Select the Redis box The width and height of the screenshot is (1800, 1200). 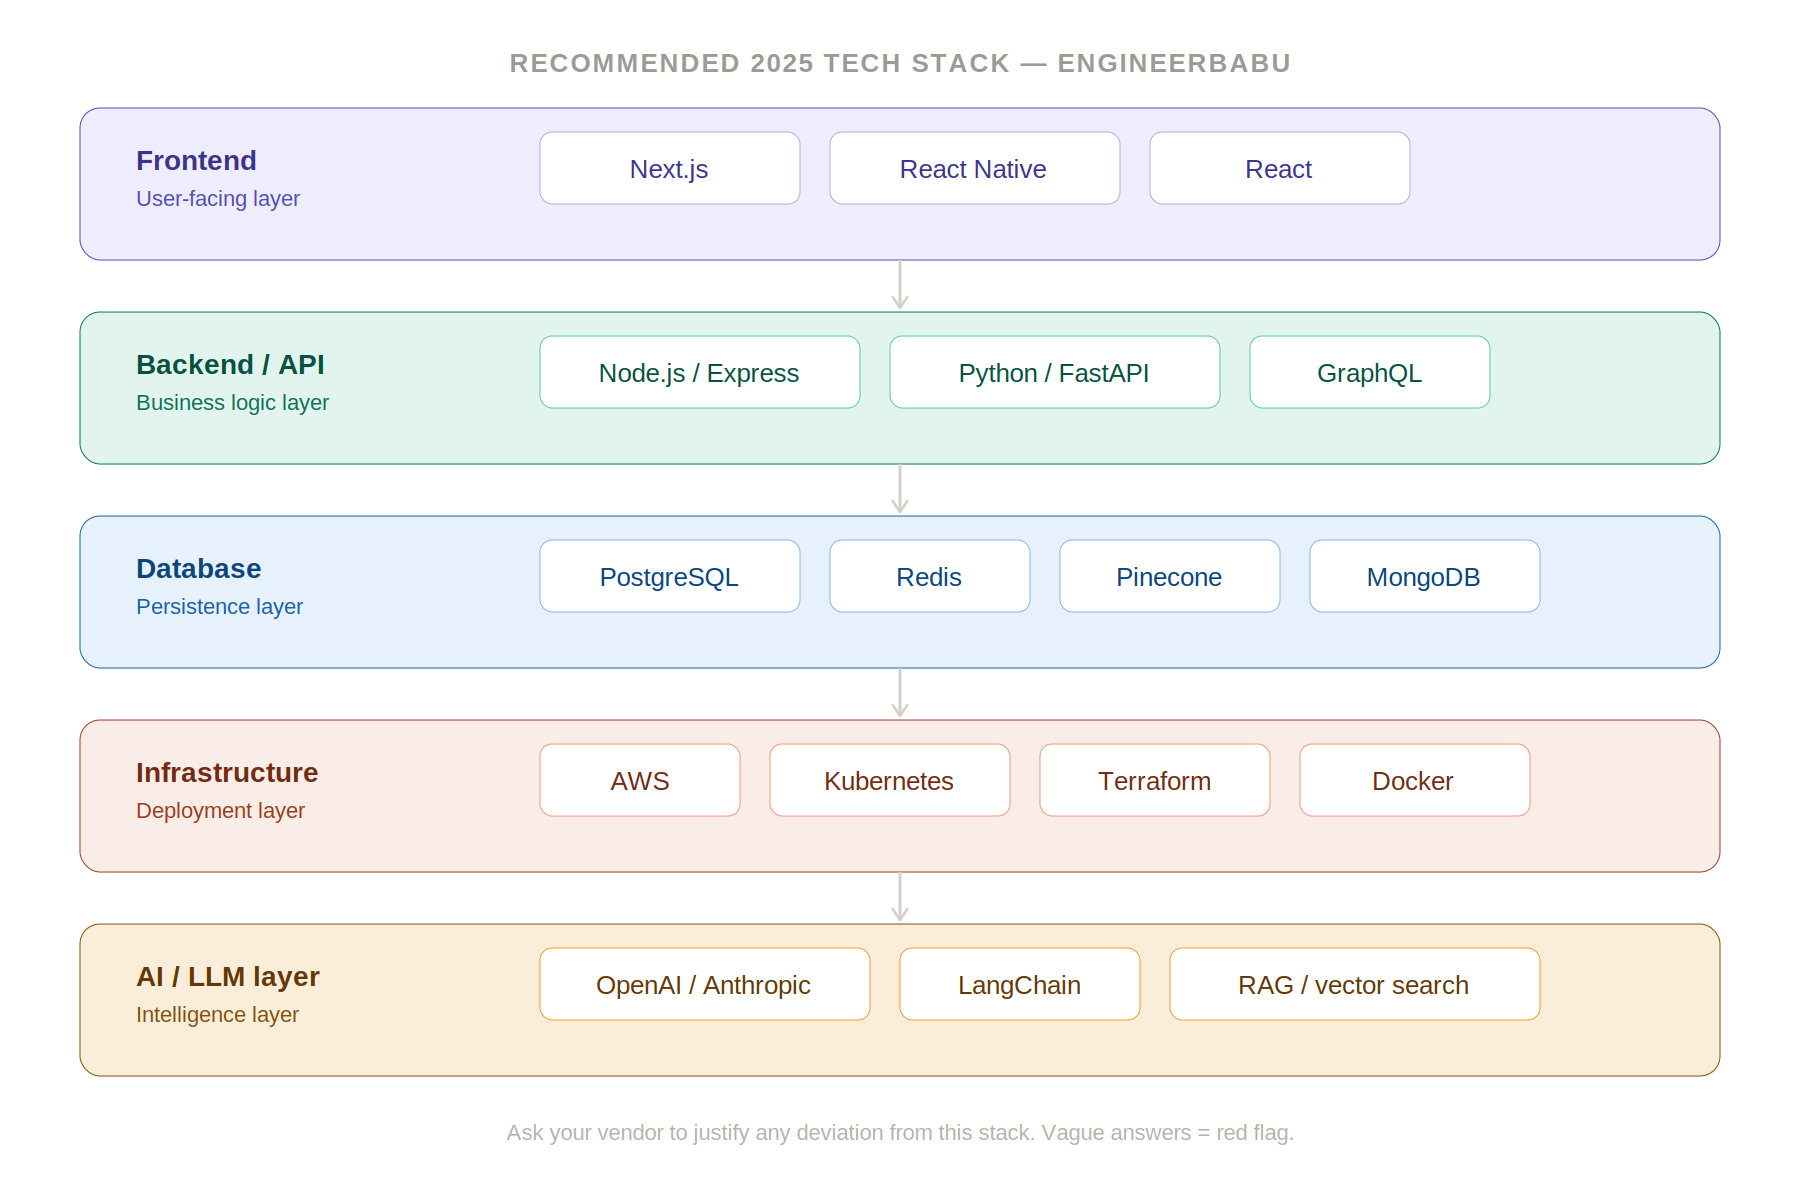pos(930,576)
